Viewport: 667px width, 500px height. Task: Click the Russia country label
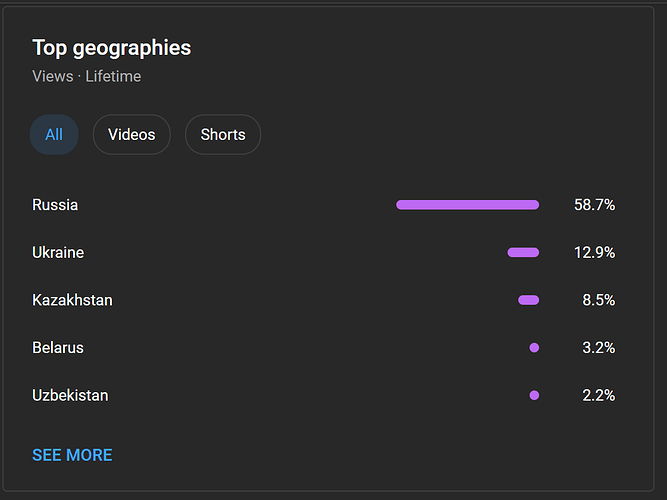pyautogui.click(x=55, y=205)
